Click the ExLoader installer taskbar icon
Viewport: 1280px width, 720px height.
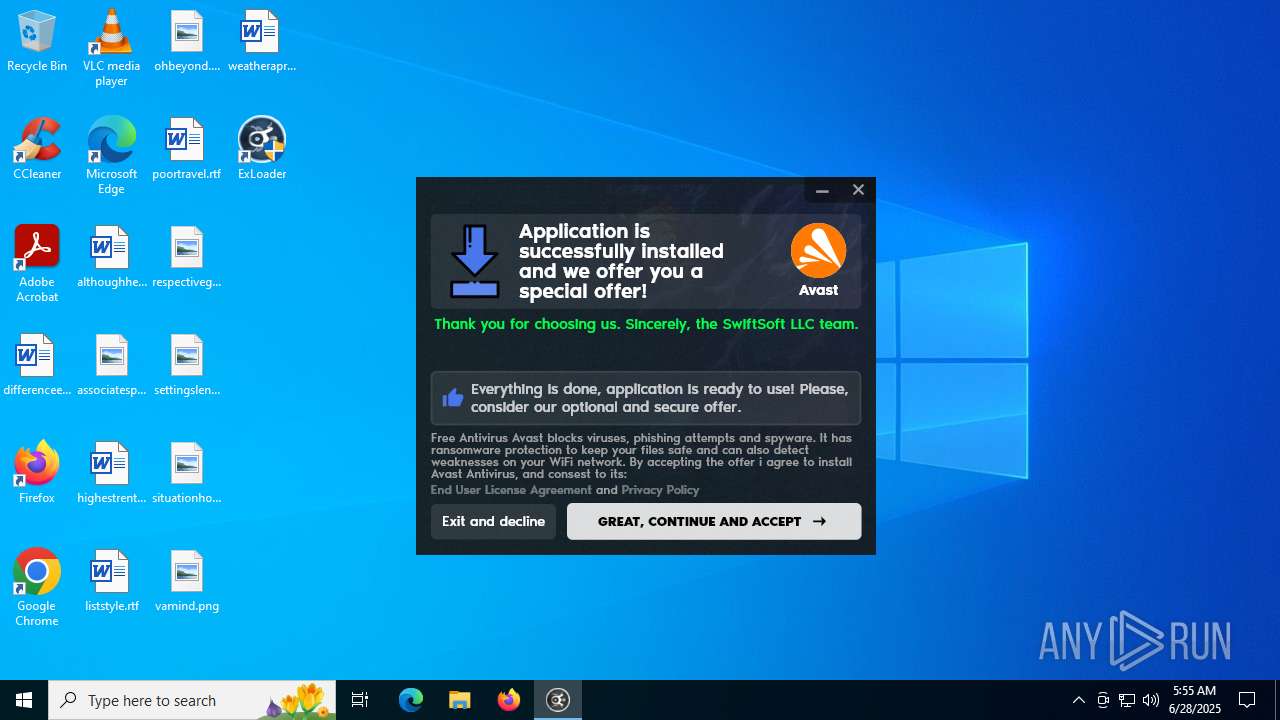pyautogui.click(x=558, y=700)
